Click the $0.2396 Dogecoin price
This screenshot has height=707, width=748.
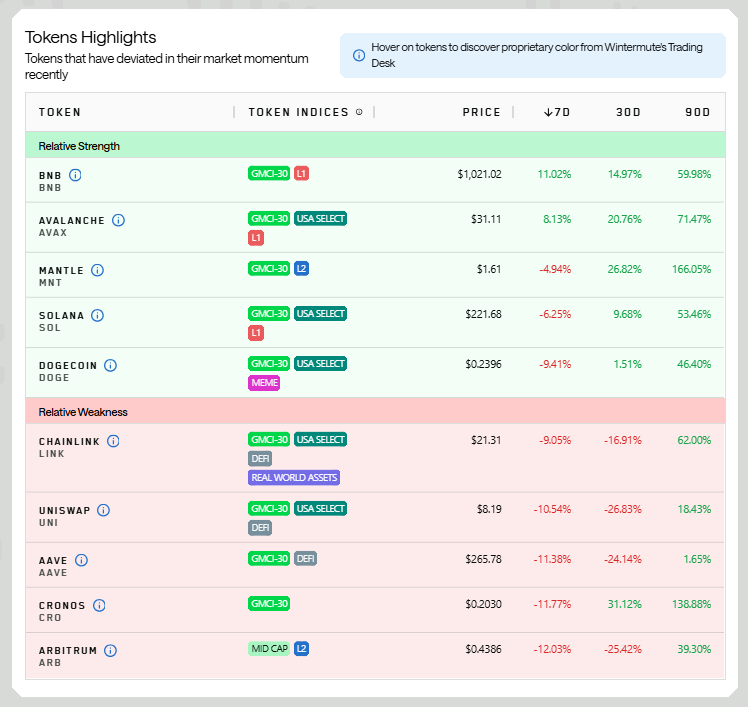coord(483,364)
